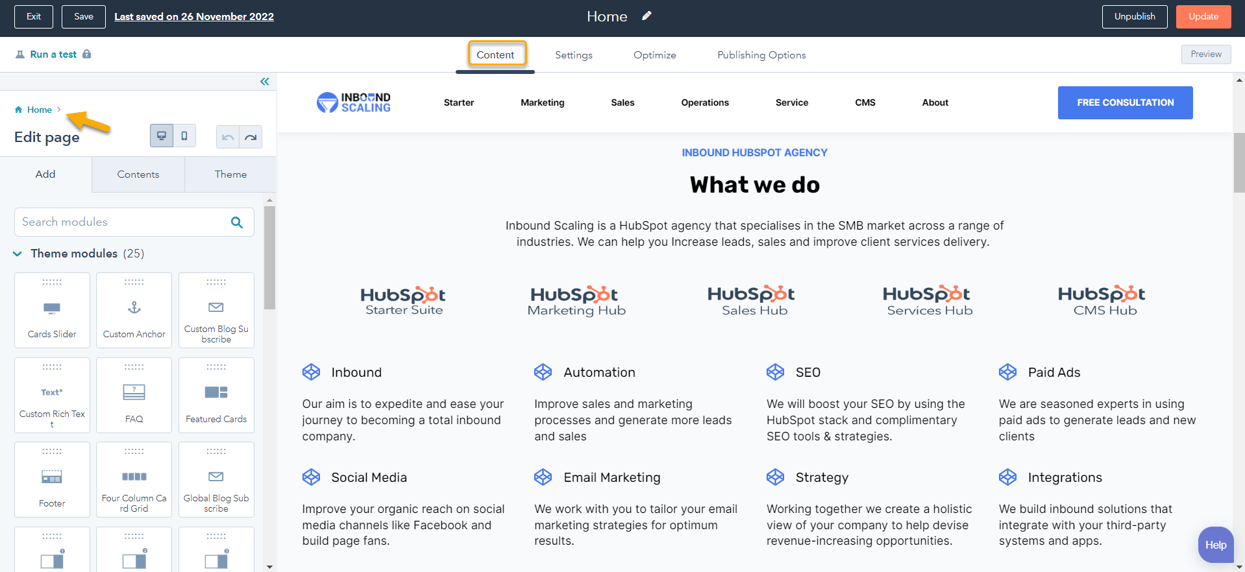Click the Inbound feature icon
Viewport: 1245px width, 572px height.
point(311,372)
